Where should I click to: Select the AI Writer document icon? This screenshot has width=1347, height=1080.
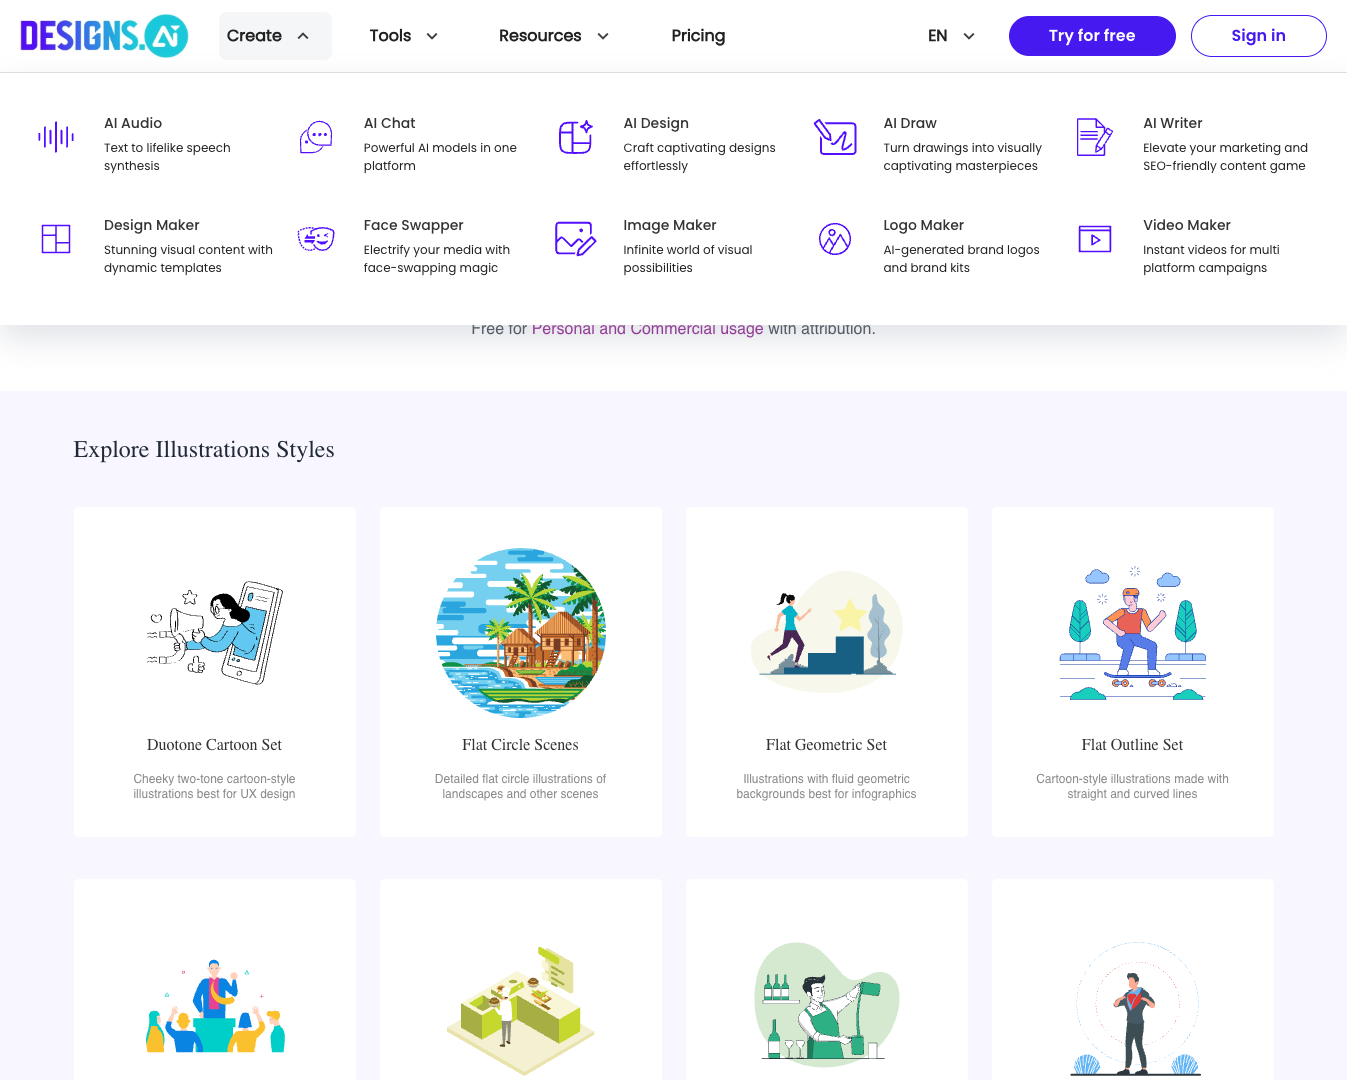pos(1095,138)
